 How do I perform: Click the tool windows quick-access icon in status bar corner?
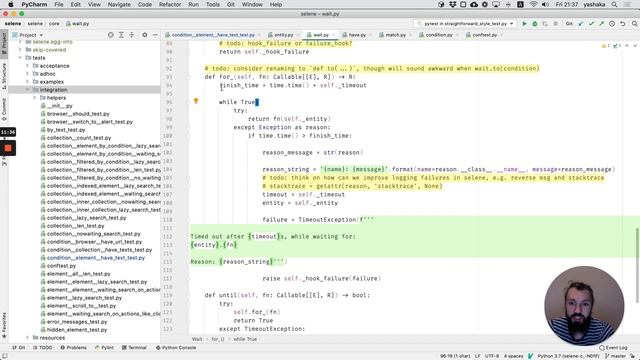4,356
